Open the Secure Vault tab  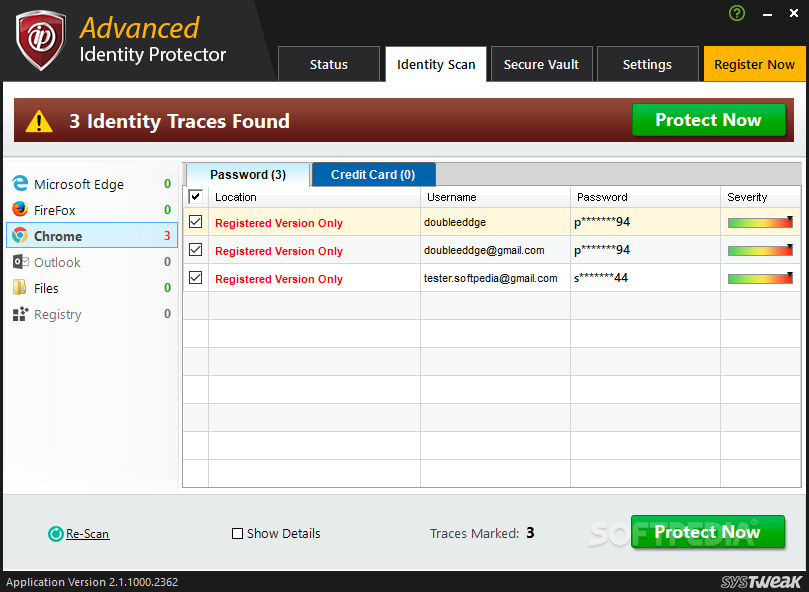(541, 63)
